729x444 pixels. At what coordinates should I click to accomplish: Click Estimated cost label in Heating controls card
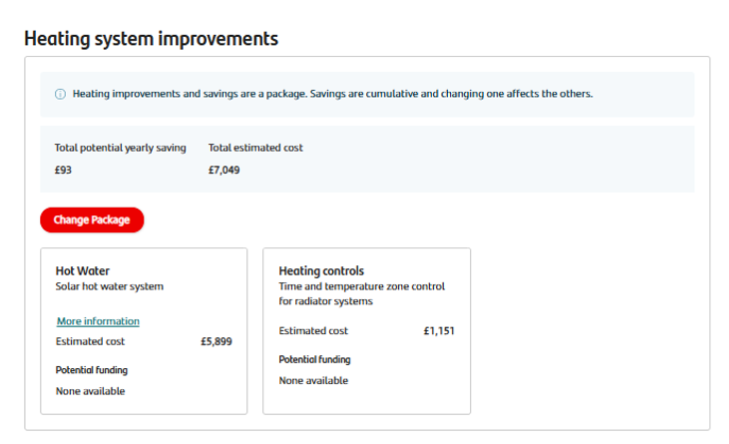313,331
